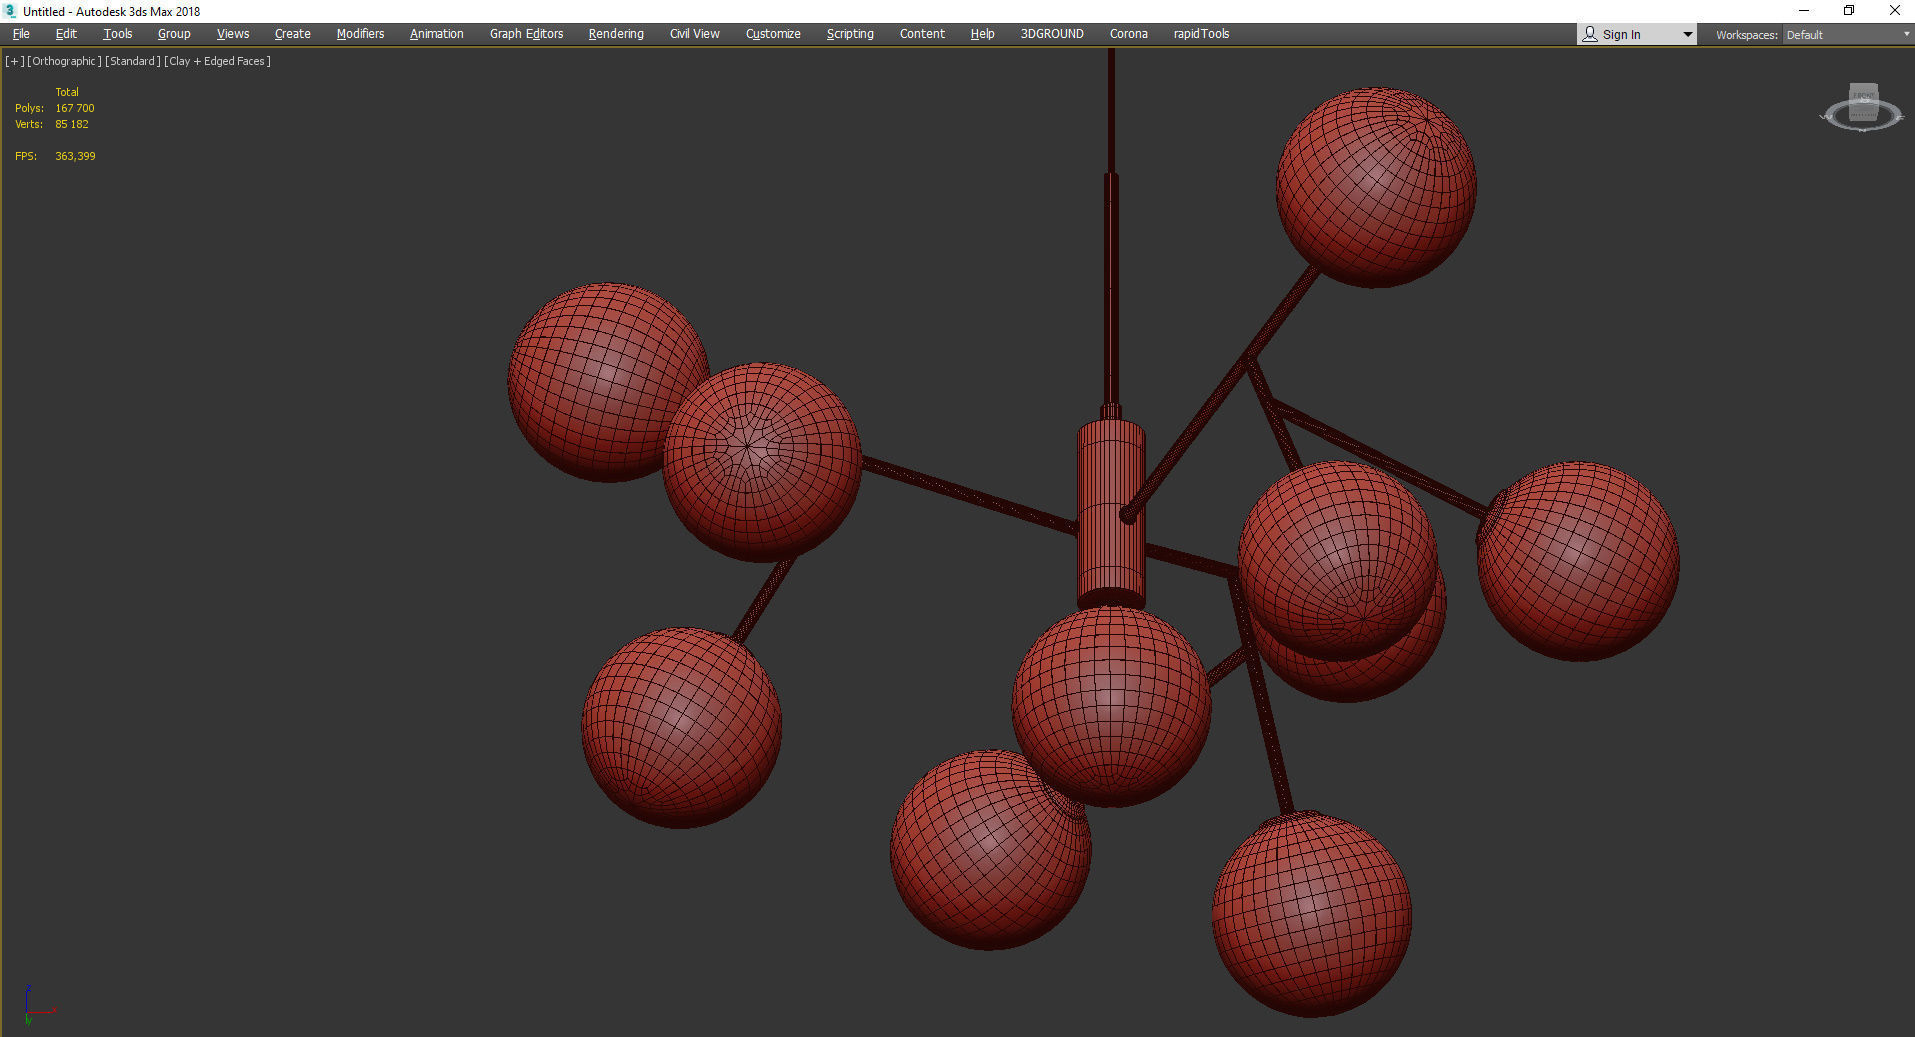Open the Animation menu
This screenshot has height=1037, width=1915.
point(437,34)
